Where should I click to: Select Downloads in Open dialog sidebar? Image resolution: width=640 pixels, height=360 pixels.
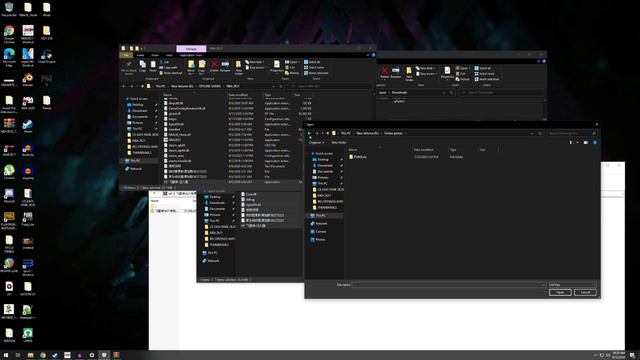pyautogui.click(x=325, y=165)
